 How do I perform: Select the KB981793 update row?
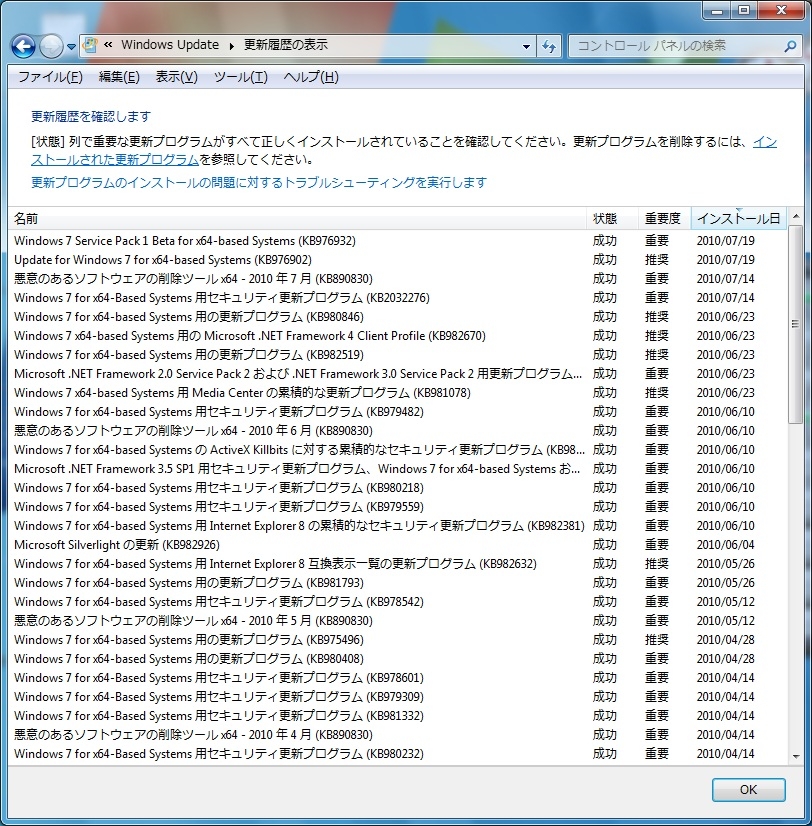(398, 582)
